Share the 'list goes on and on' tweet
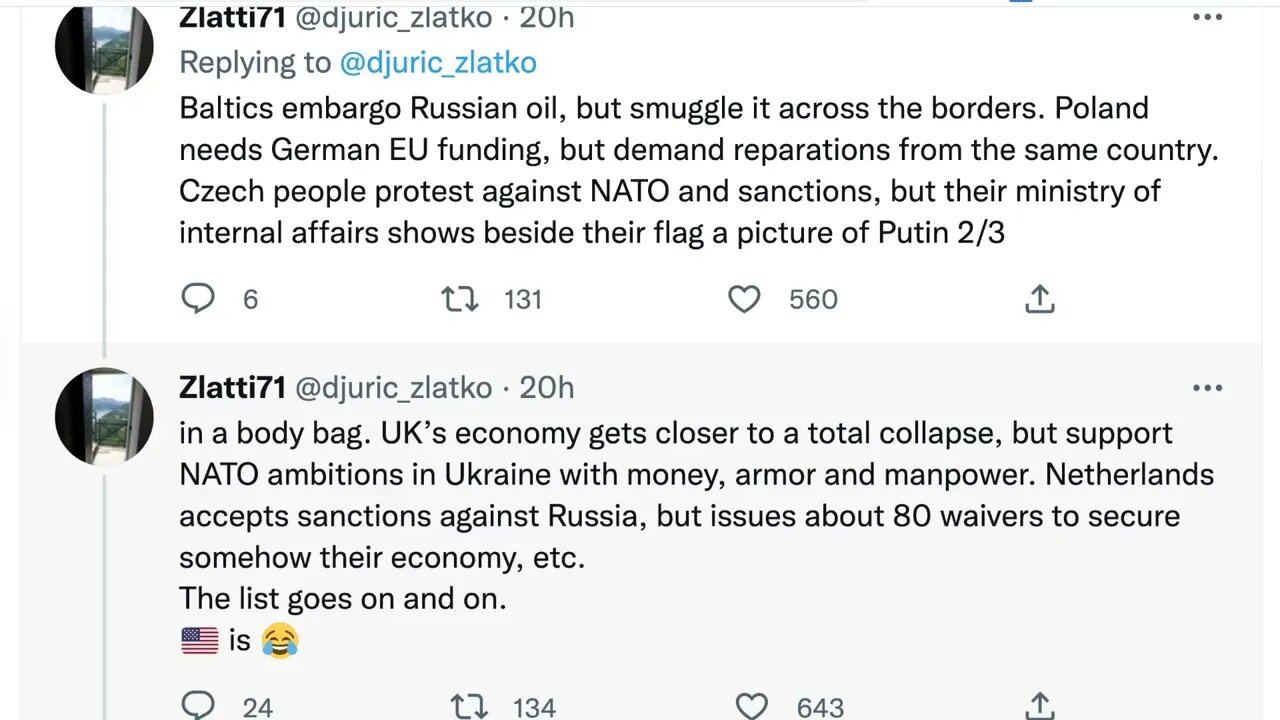Screen dimensions: 1280x720 (x=1040, y=706)
